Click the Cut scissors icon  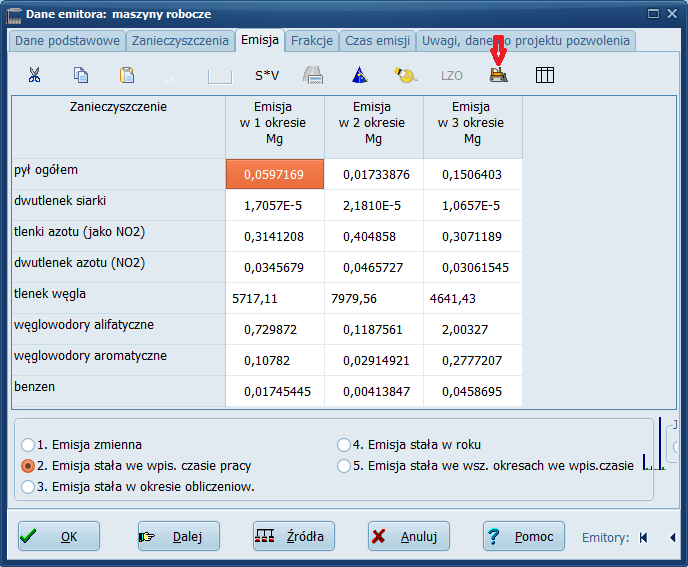coord(34,75)
